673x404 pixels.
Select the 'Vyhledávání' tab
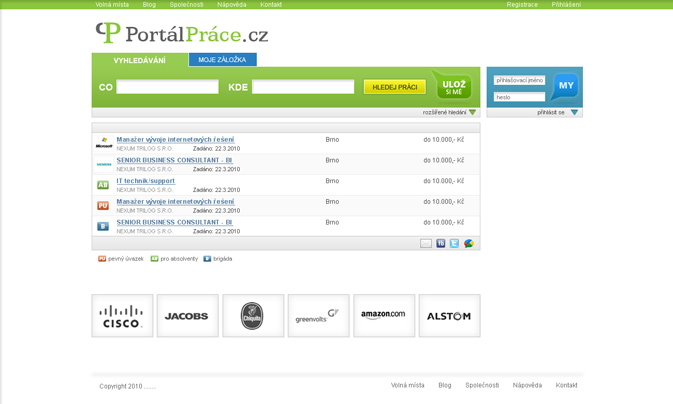(140, 61)
